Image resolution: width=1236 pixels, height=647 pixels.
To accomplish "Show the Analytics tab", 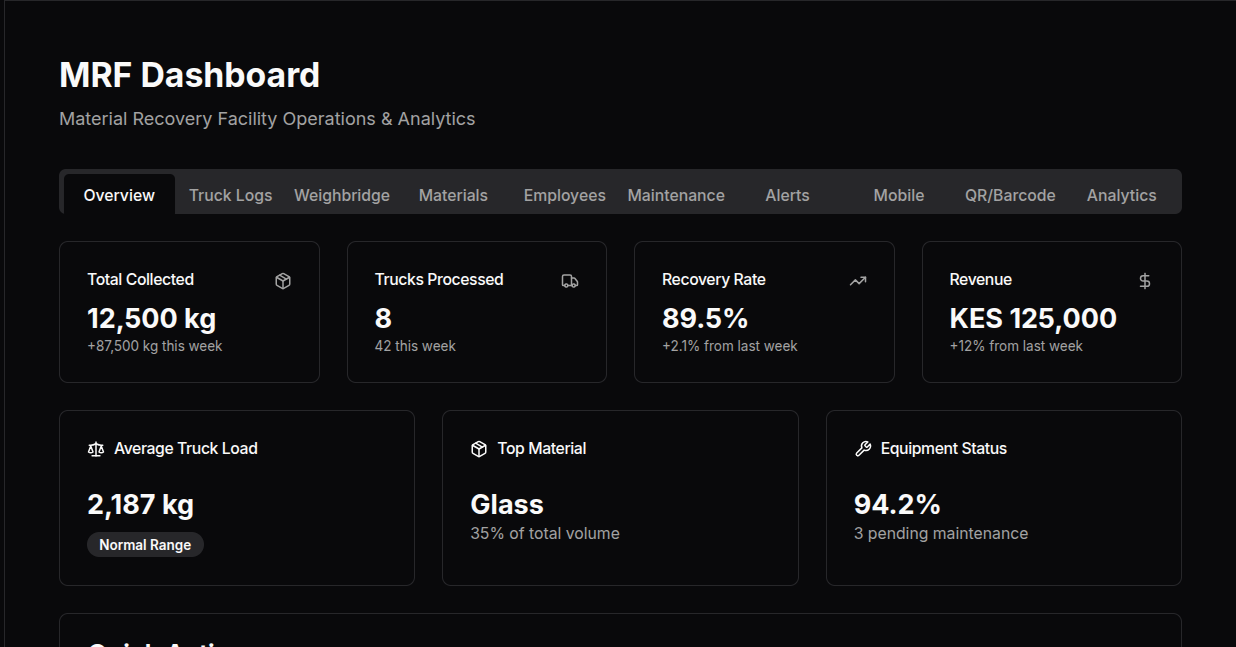I will pos(1121,195).
